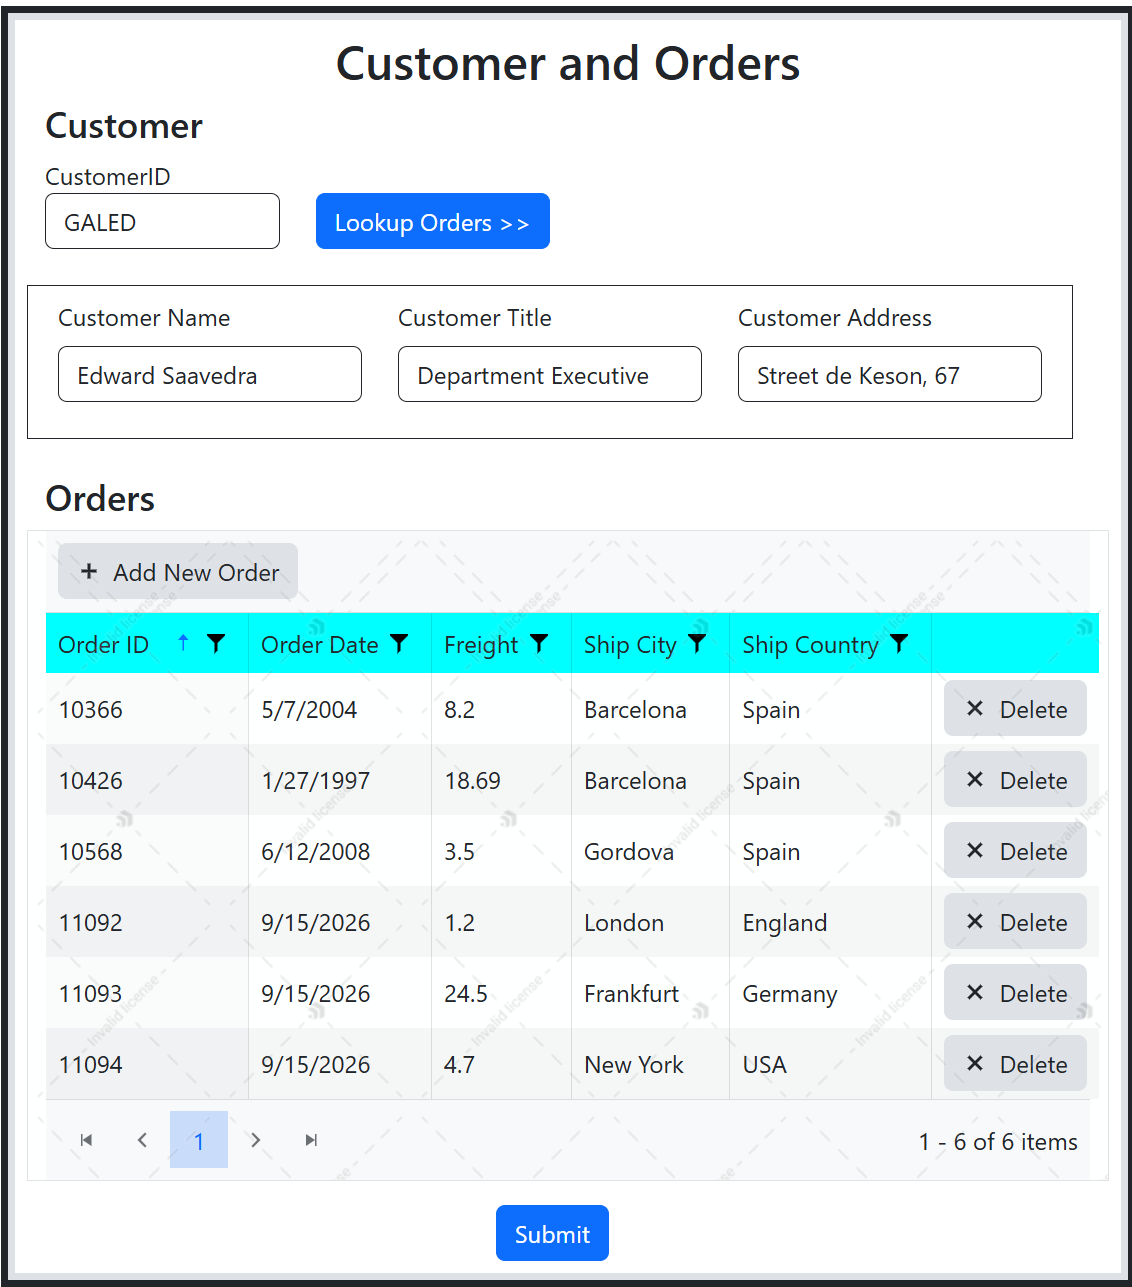Click the ship country Germany
Screen dimensions: 1132x1287
tap(790, 994)
